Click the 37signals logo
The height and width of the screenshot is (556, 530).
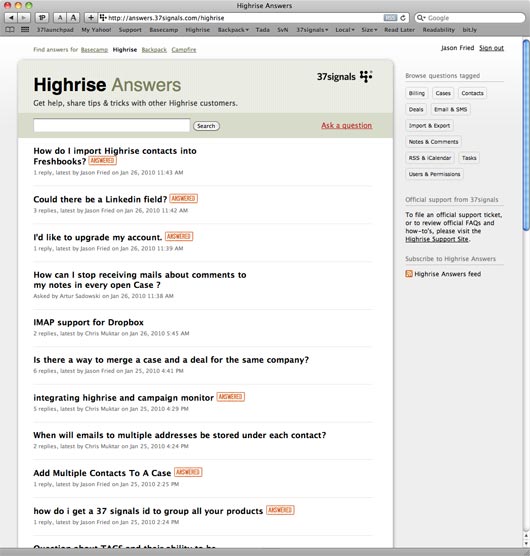coord(344,77)
